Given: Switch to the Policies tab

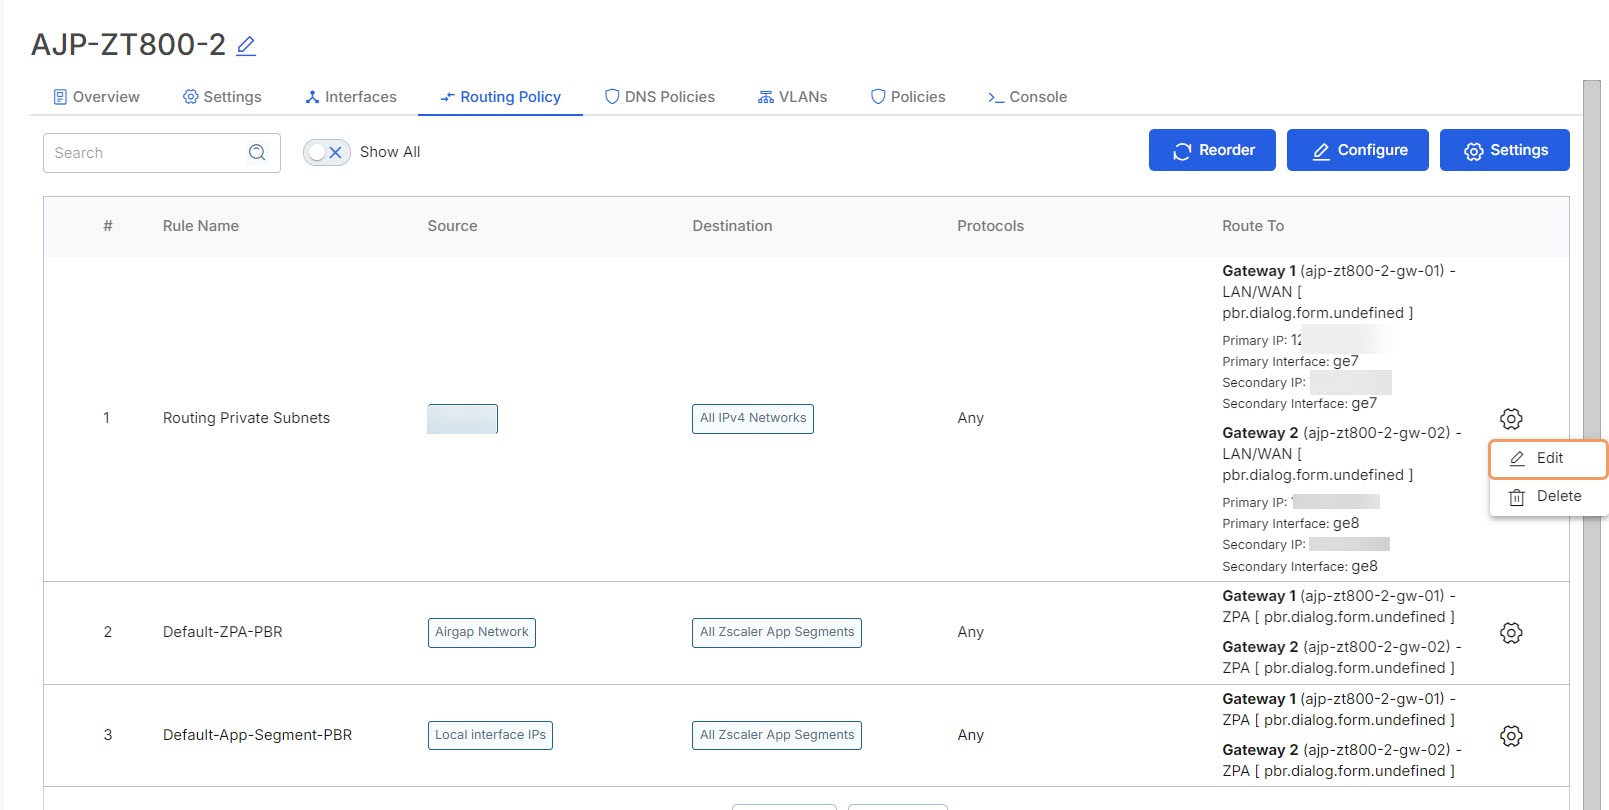Looking at the screenshot, I should (908, 97).
